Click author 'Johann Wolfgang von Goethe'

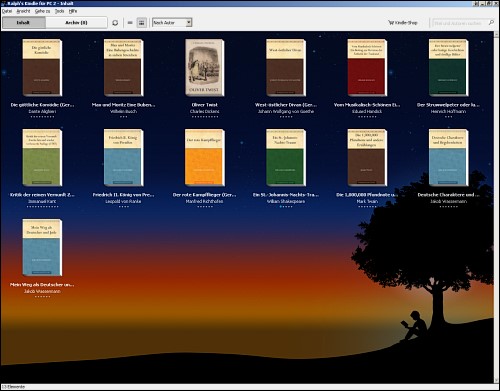(286, 111)
